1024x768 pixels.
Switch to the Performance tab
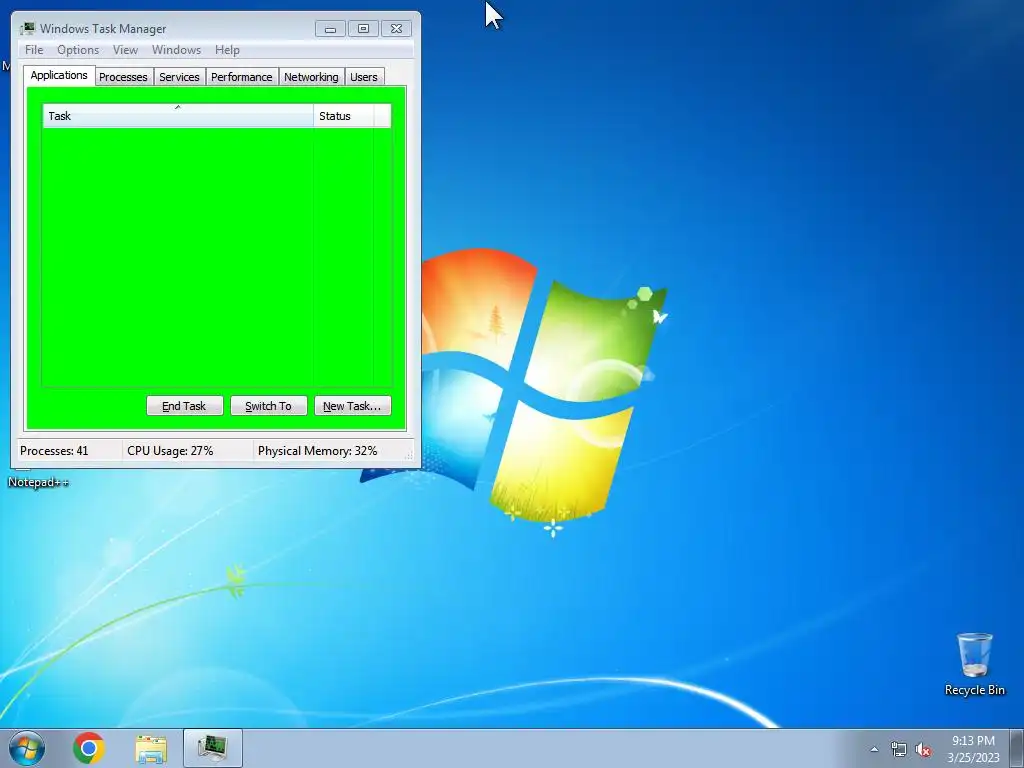(241, 77)
